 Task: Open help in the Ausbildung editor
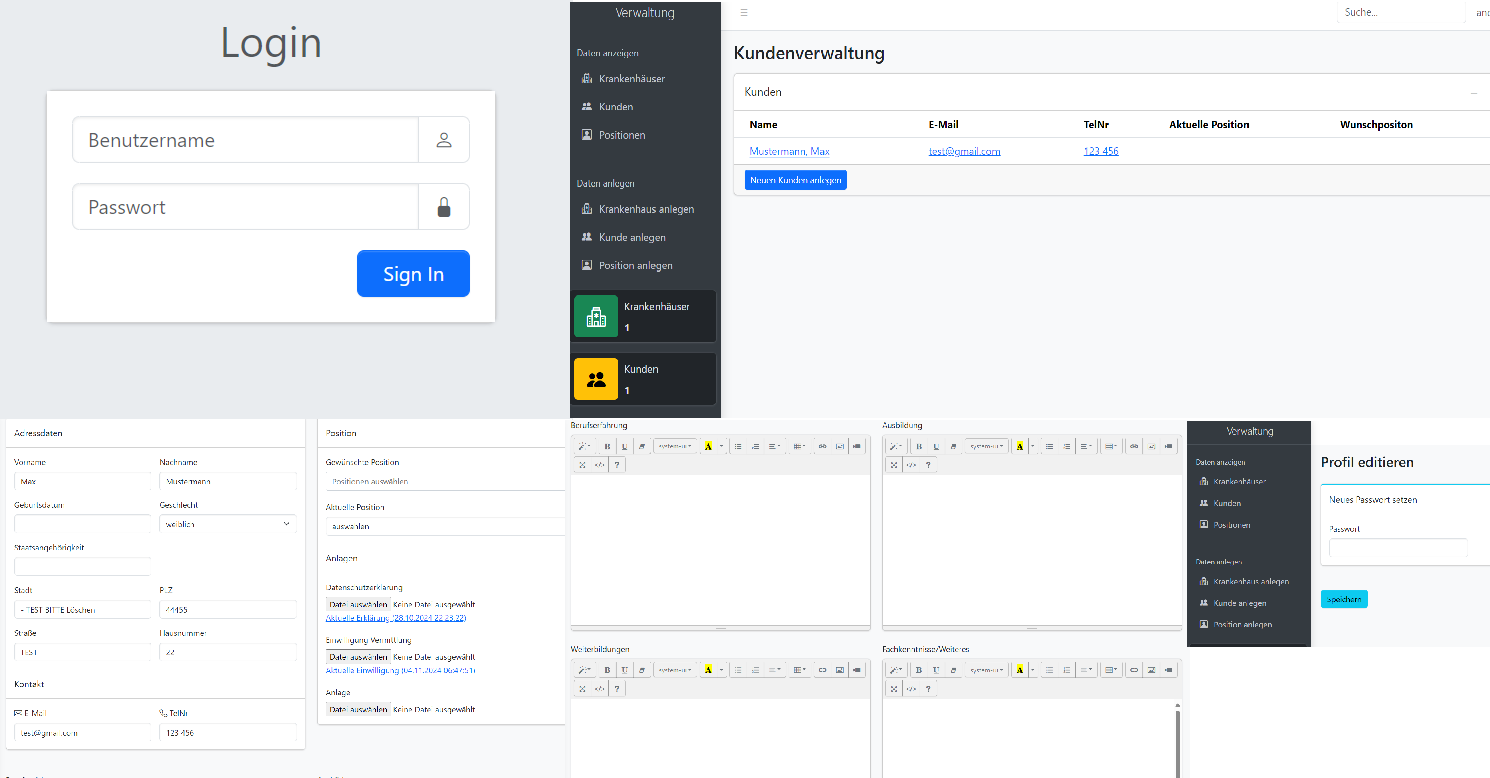point(928,465)
